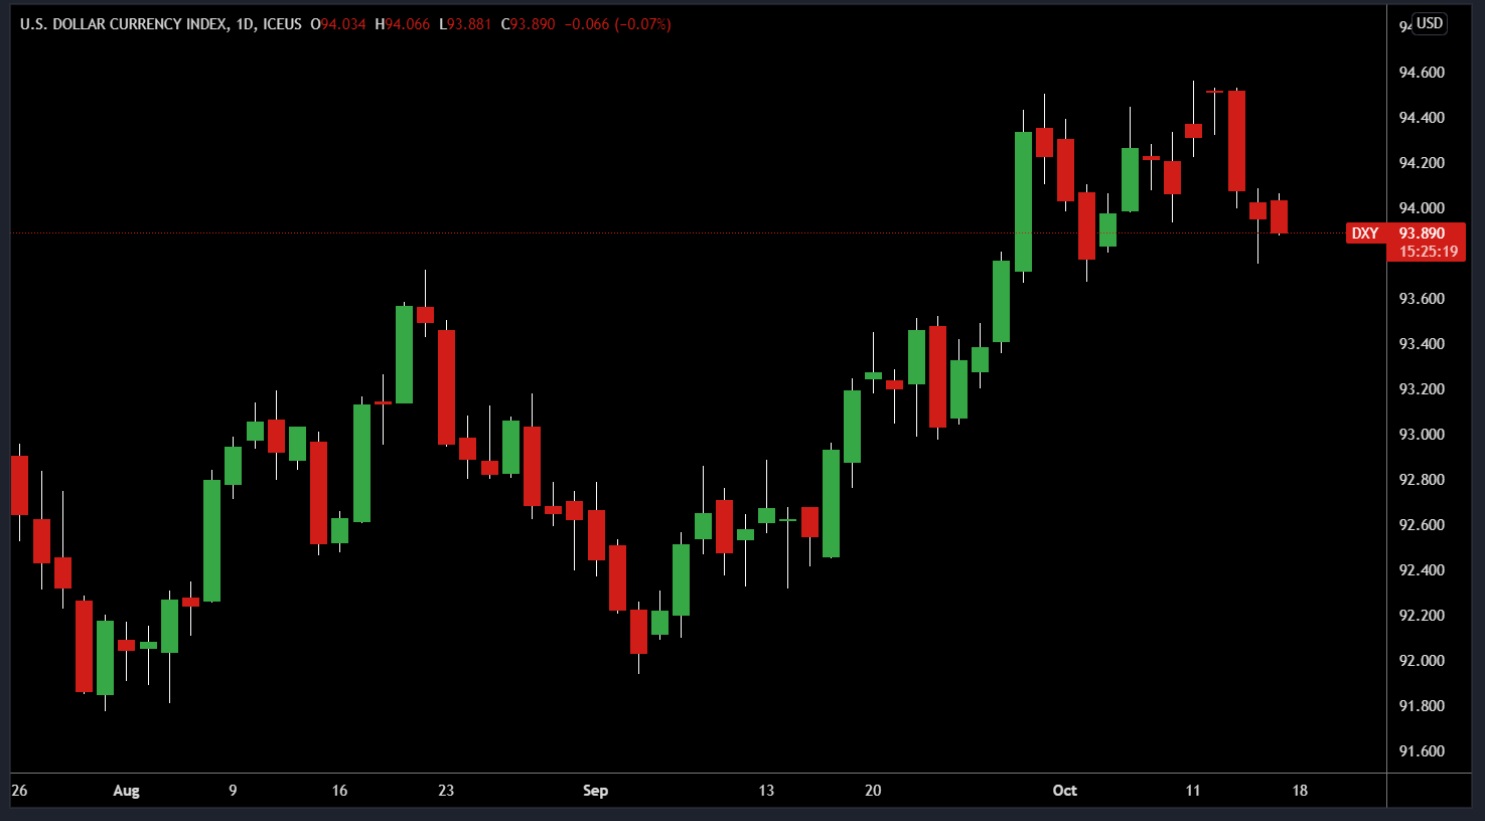Click the 93.890 current price label
Screen dimensions: 1485x821
[1421, 233]
